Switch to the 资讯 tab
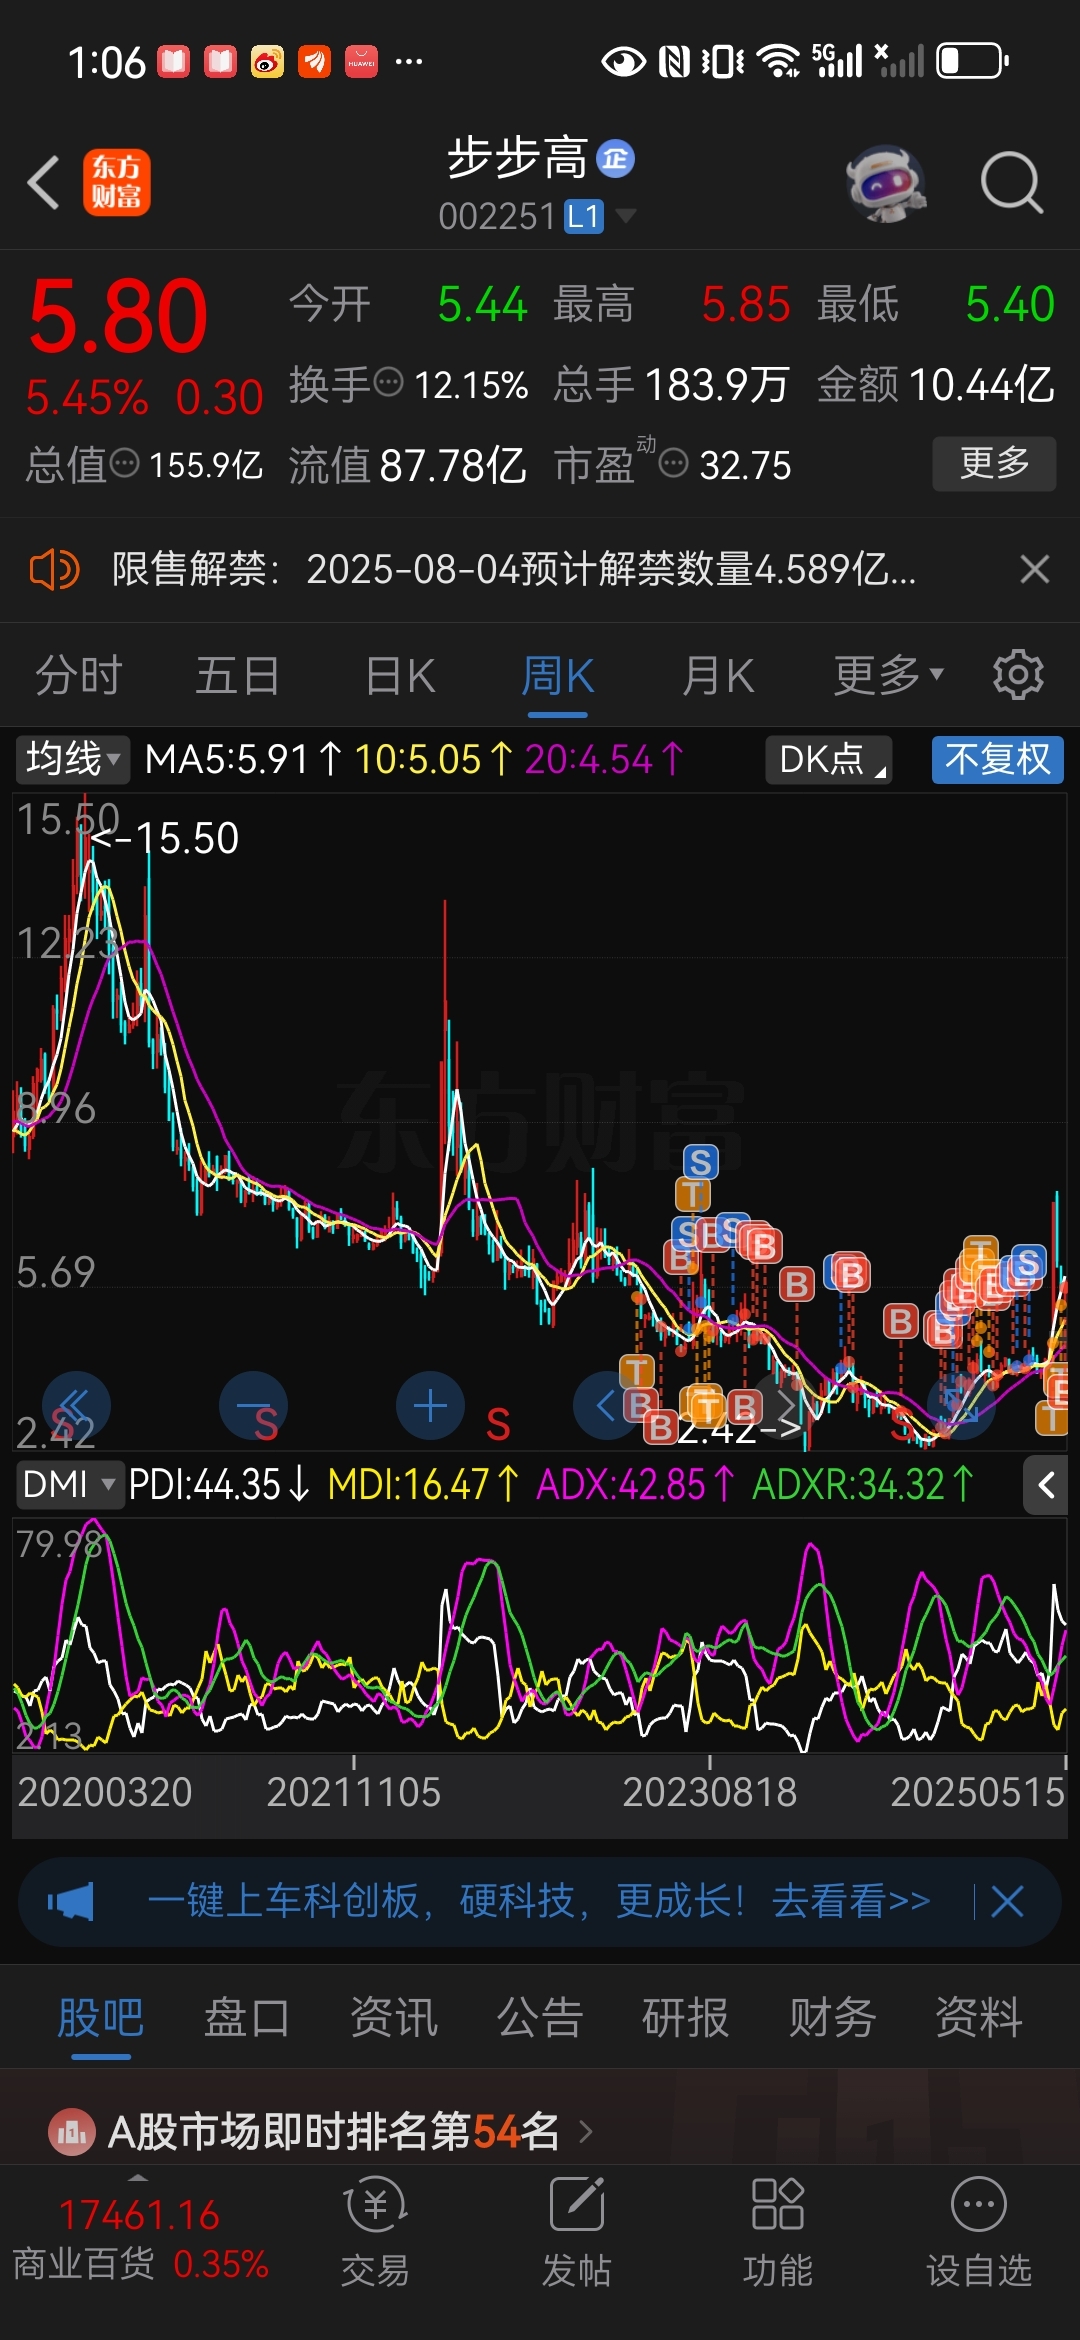This screenshot has height=2340, width=1080. [393, 2017]
